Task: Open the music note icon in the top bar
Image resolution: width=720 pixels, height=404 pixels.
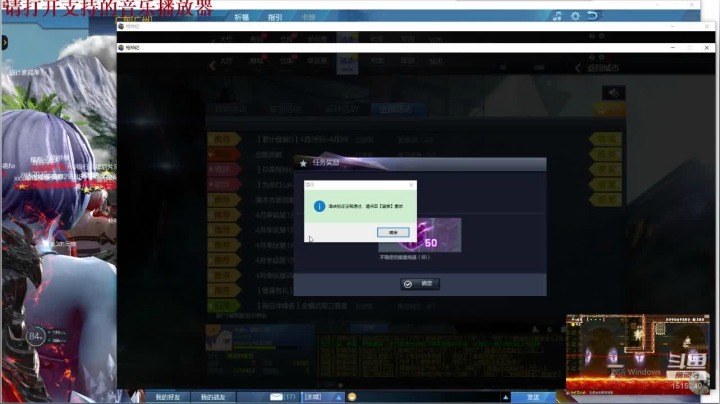Action: [x=557, y=16]
